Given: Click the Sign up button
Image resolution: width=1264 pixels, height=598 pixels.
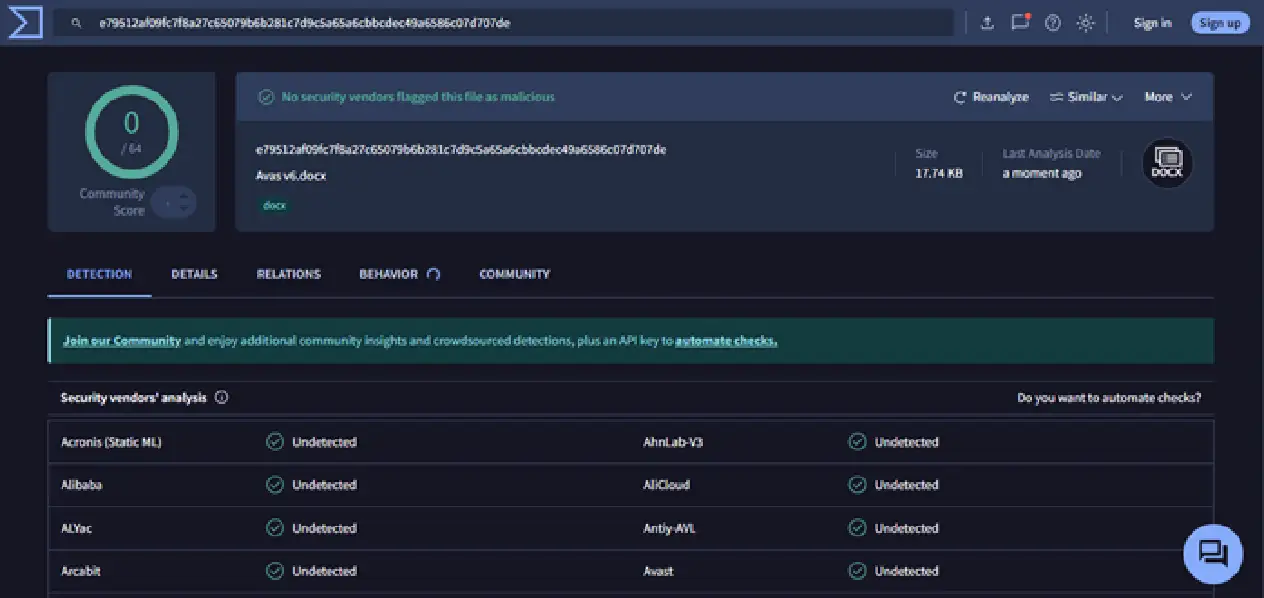Looking at the screenshot, I should pos(1220,23).
